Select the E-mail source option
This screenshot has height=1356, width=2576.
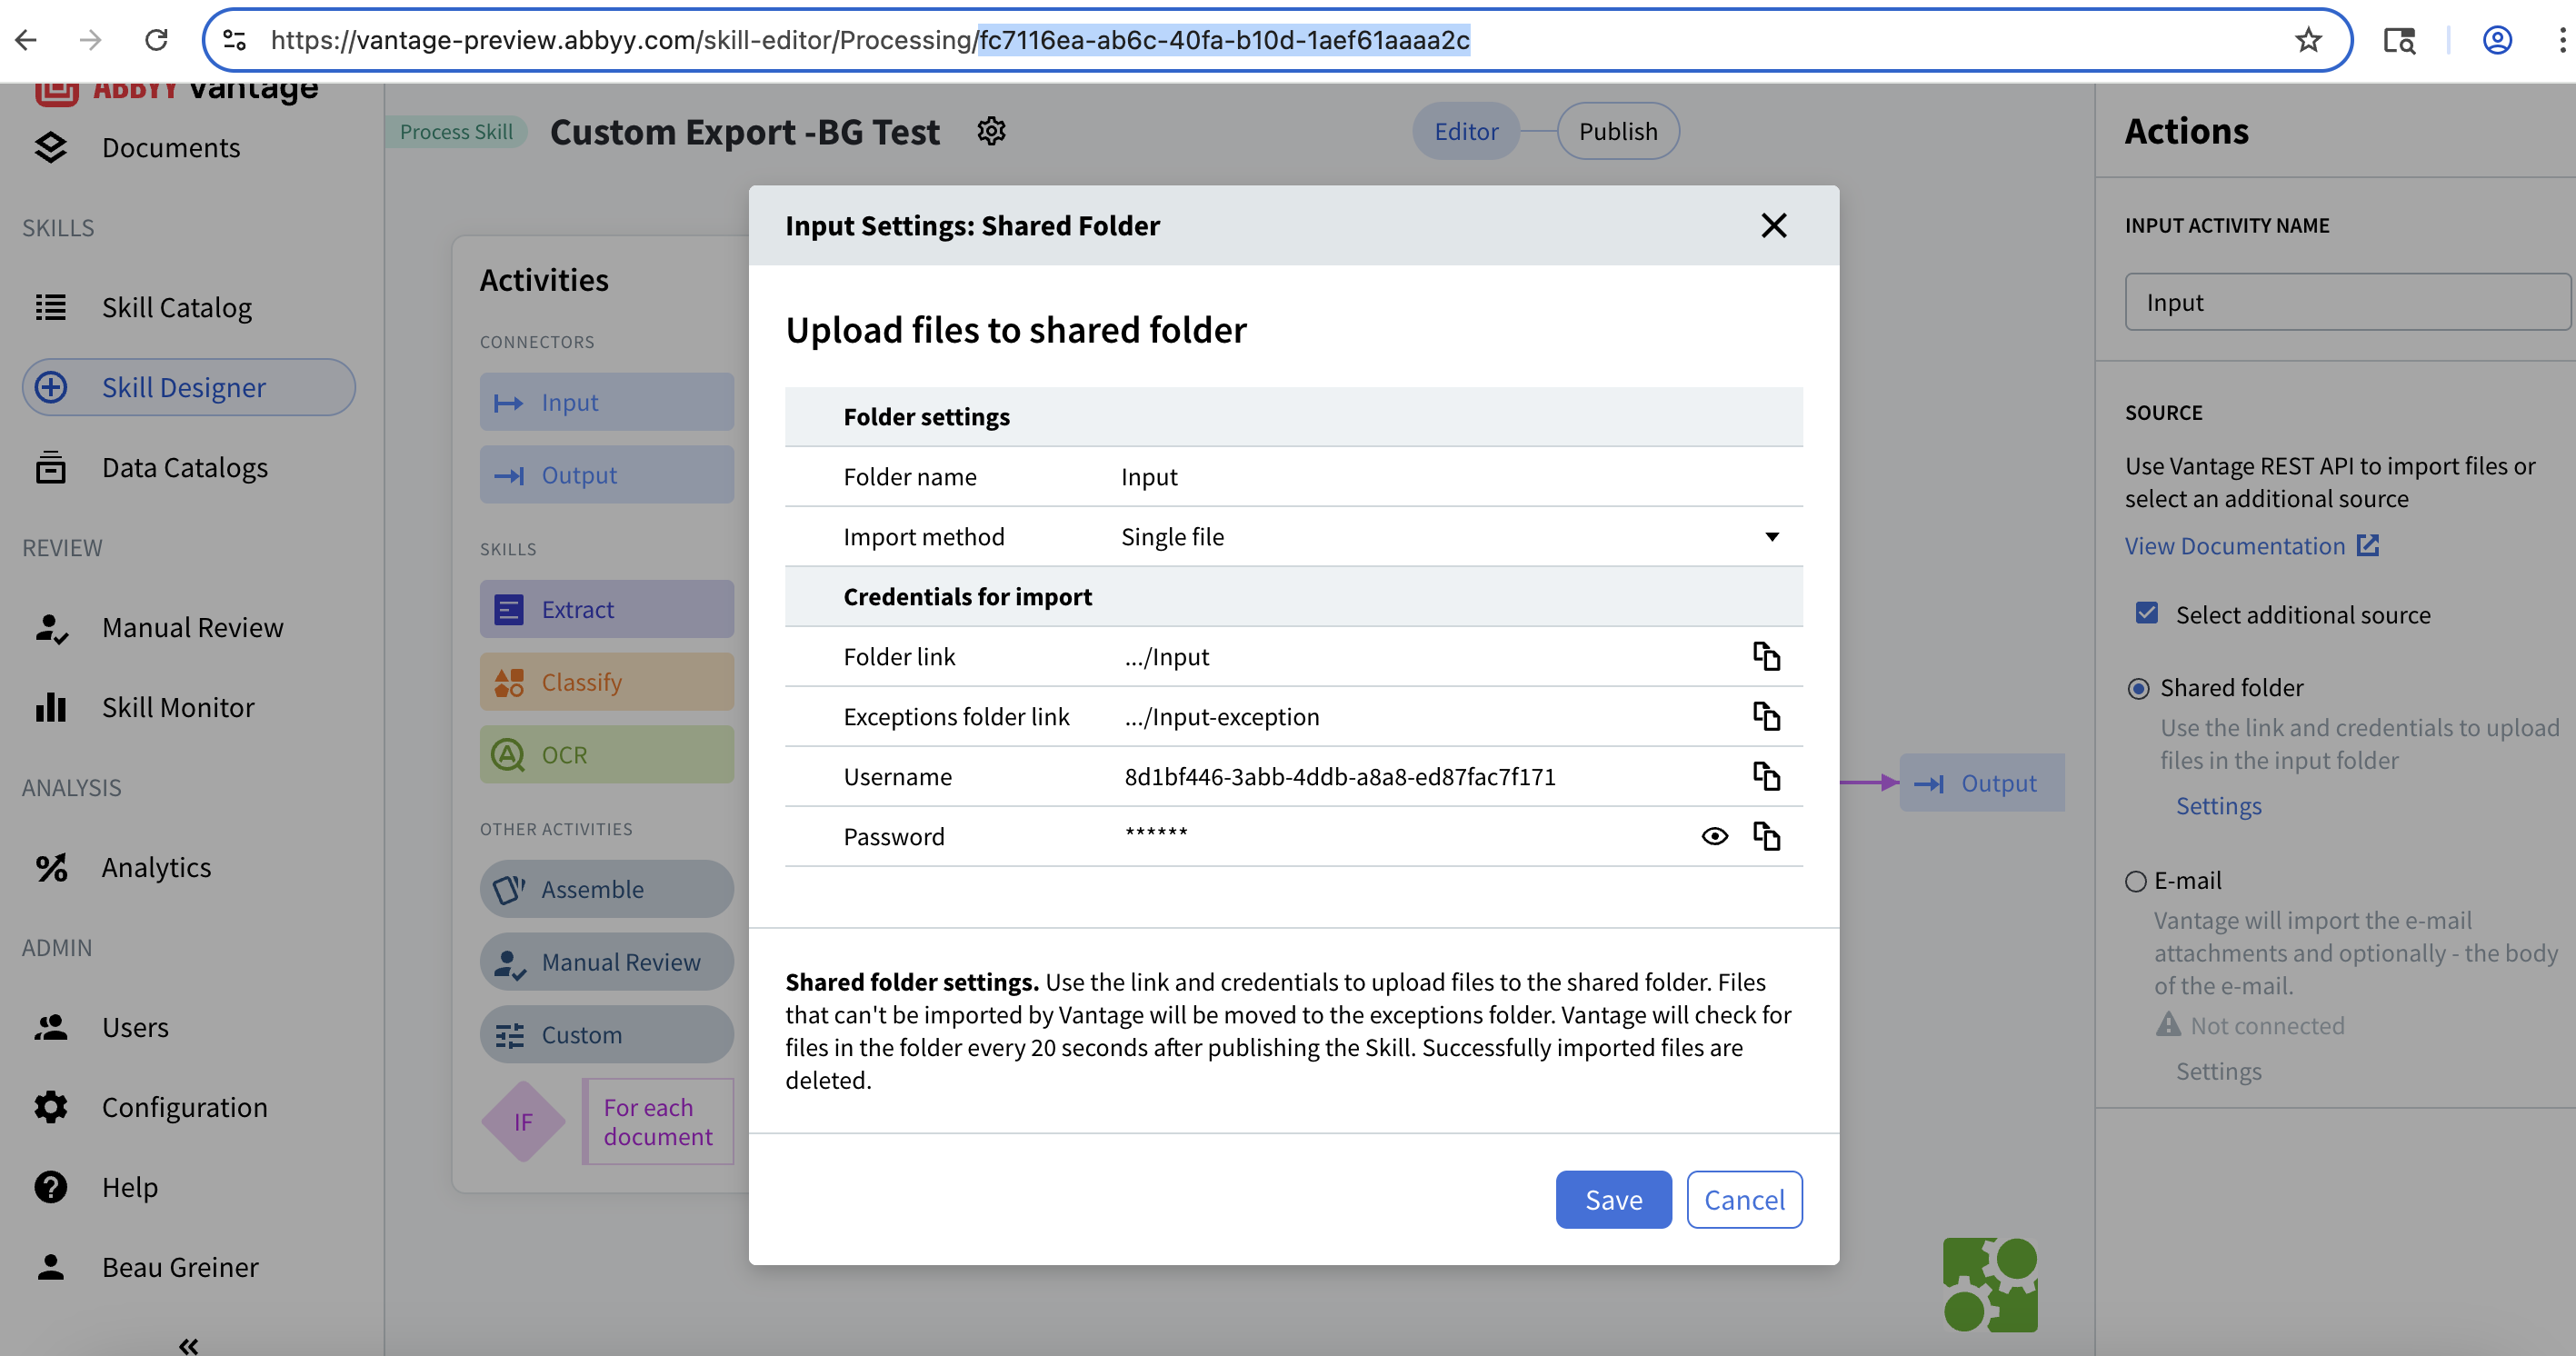coord(2136,881)
